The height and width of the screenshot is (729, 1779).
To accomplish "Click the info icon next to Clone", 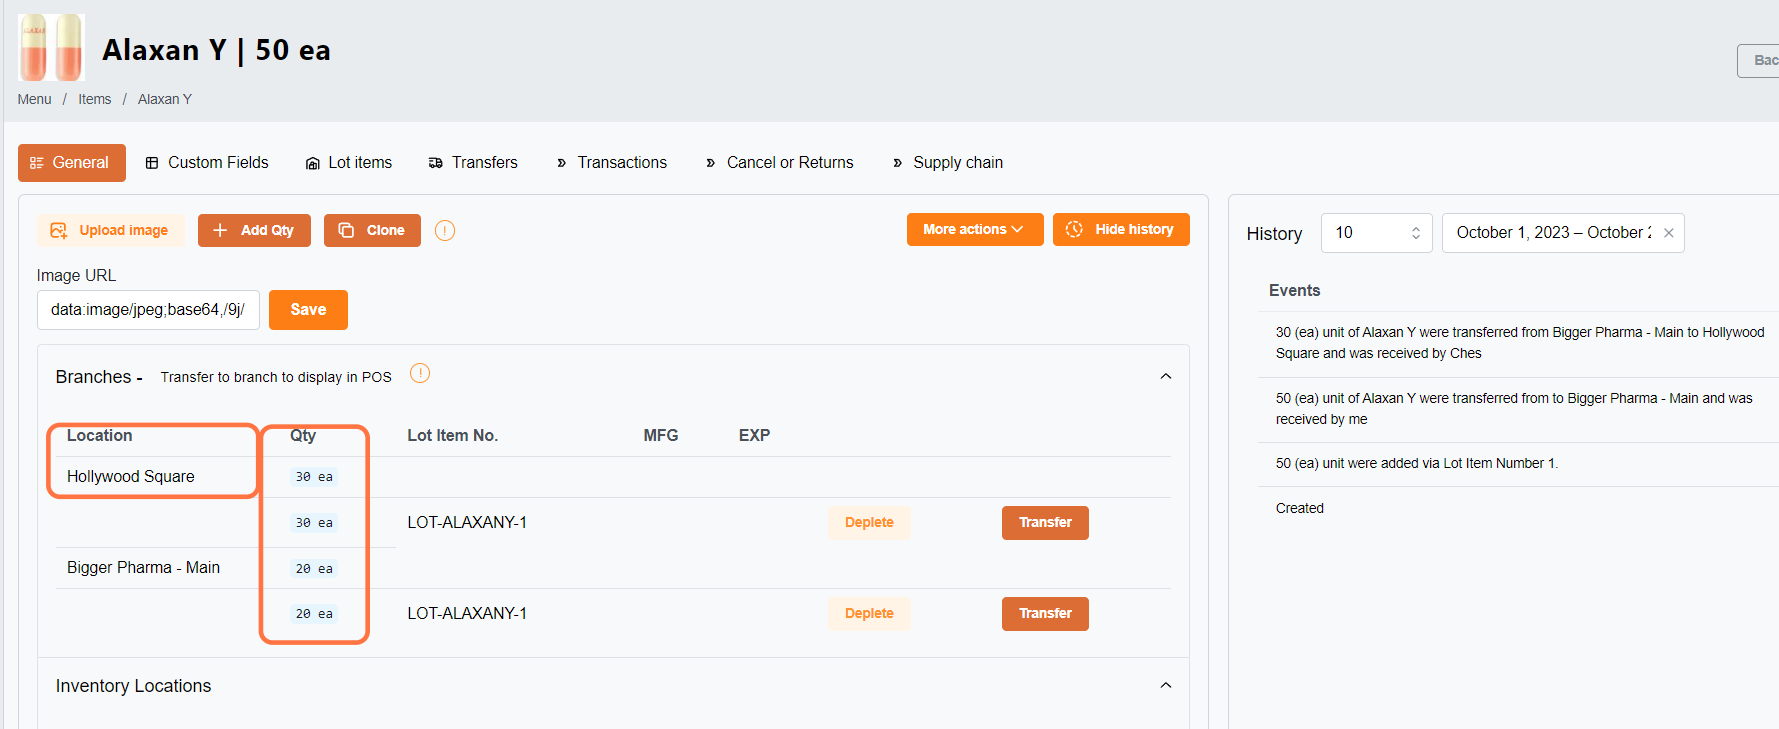I will tap(445, 231).
